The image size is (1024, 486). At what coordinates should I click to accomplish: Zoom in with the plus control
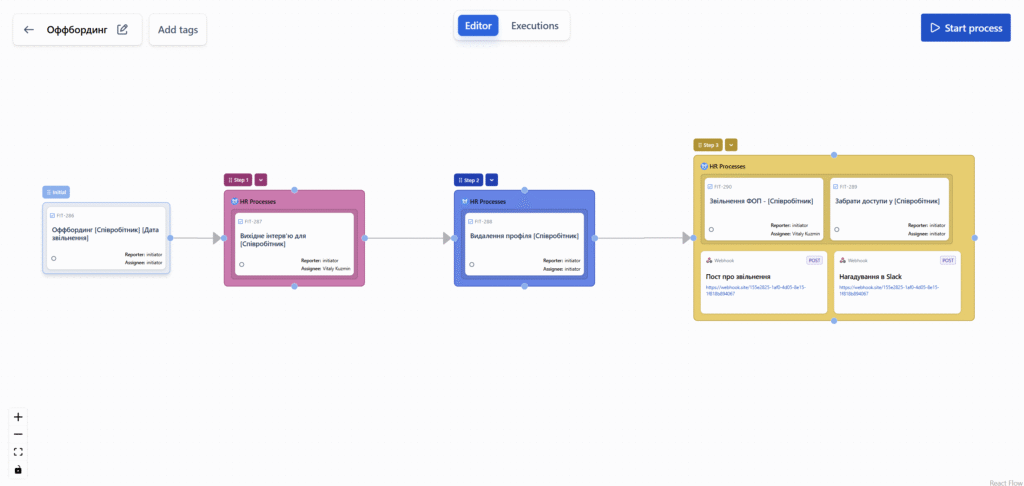click(18, 417)
